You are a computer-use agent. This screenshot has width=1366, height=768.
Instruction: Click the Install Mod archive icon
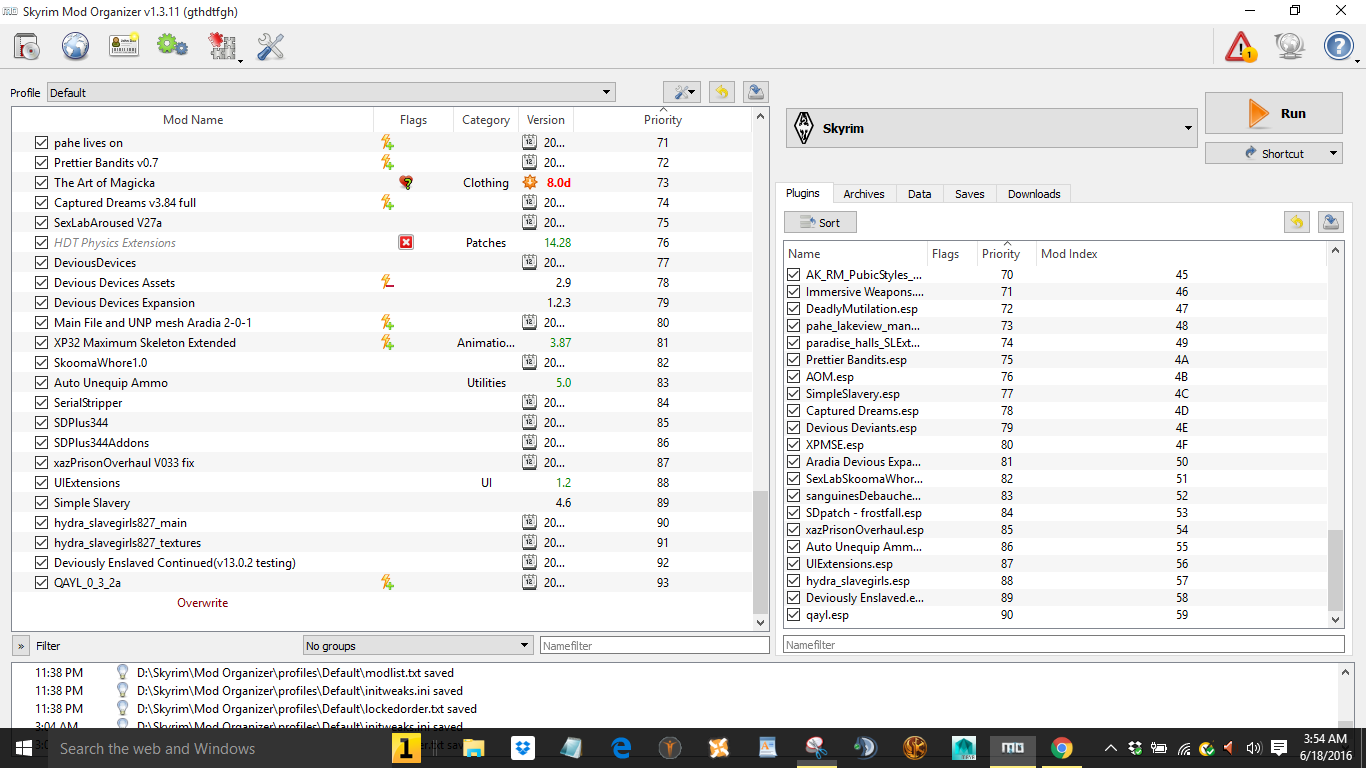point(27,46)
